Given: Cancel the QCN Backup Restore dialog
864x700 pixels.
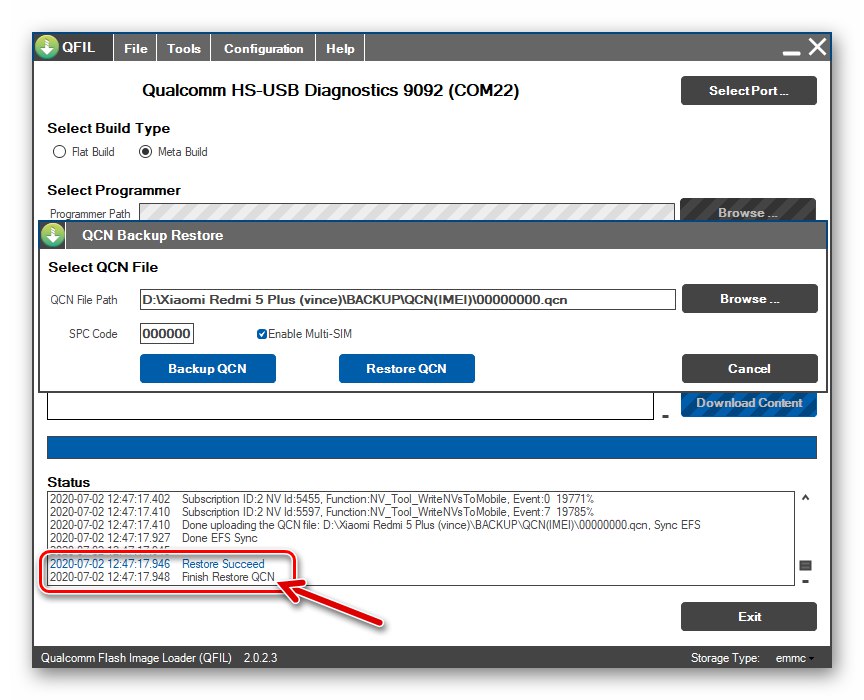Looking at the screenshot, I should 749,368.
